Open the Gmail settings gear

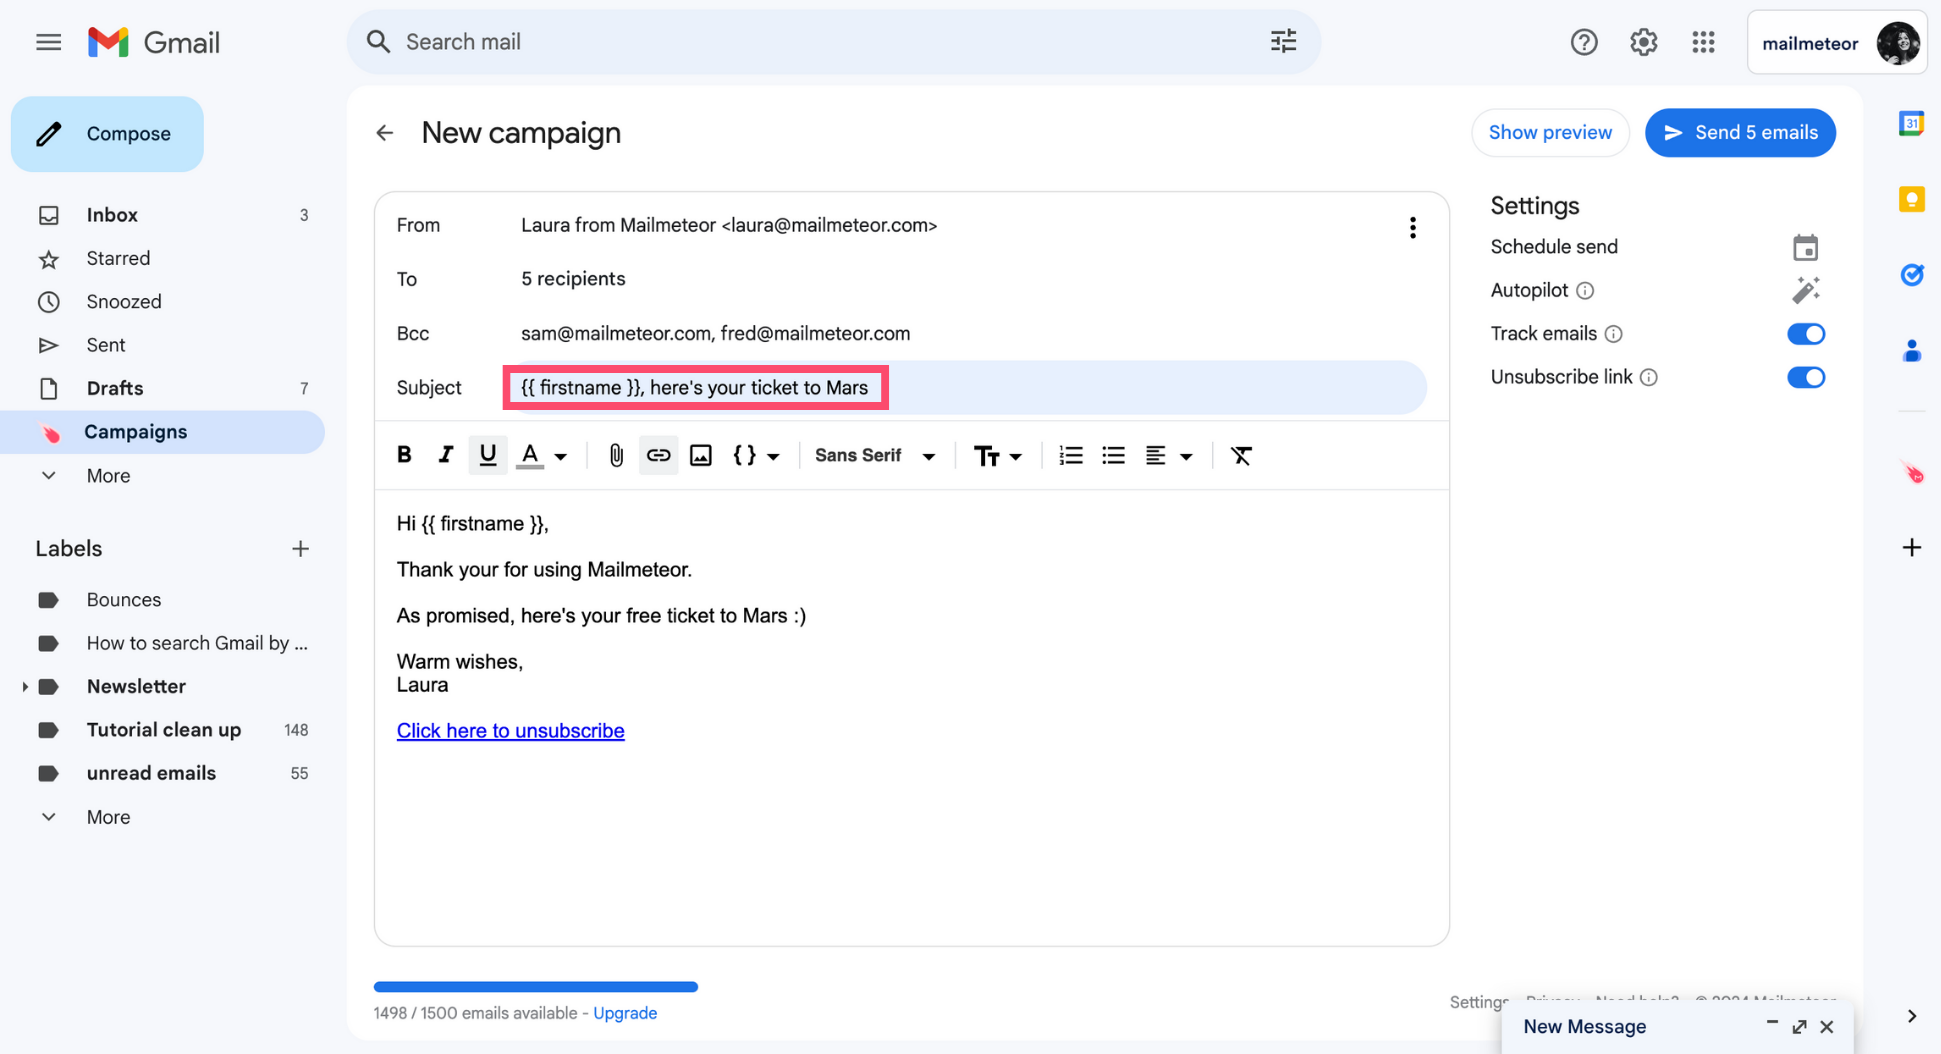click(1643, 42)
